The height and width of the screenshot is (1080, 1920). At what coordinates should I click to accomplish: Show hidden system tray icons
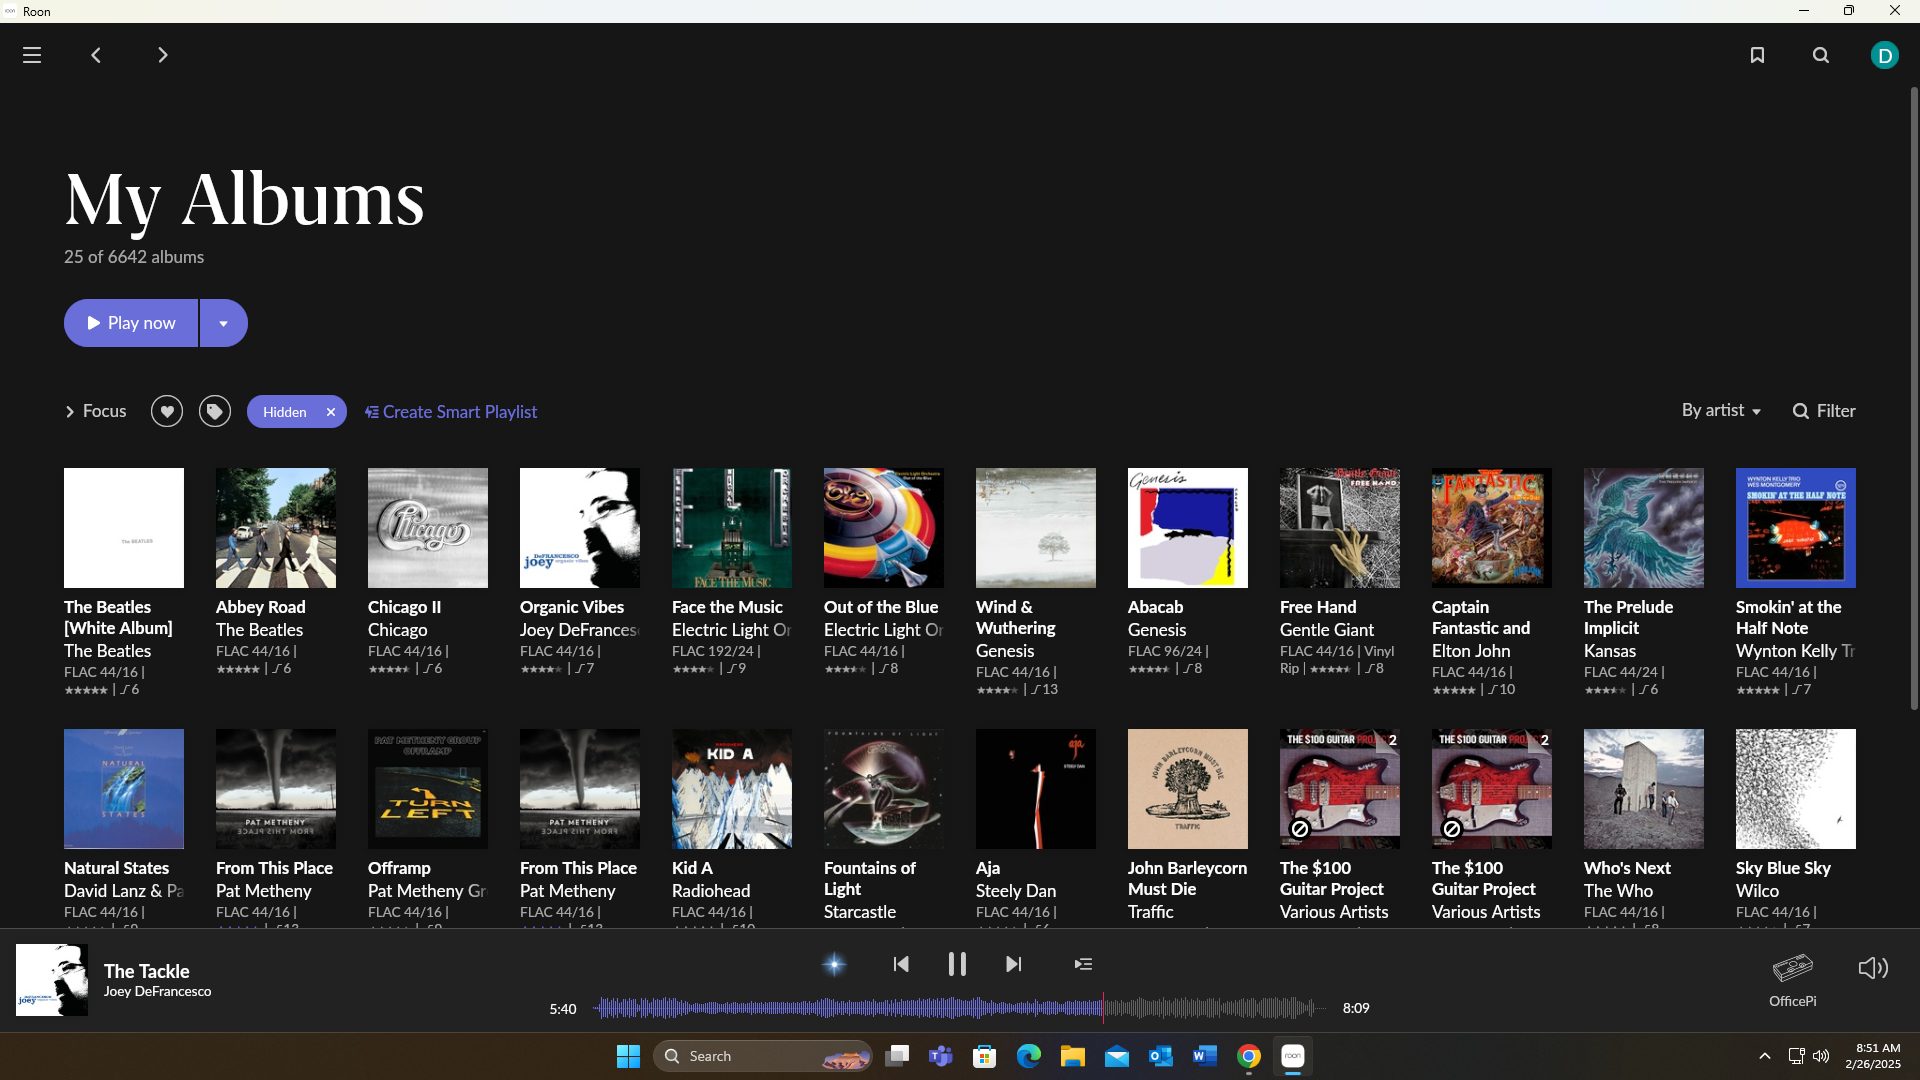[x=1765, y=1056]
